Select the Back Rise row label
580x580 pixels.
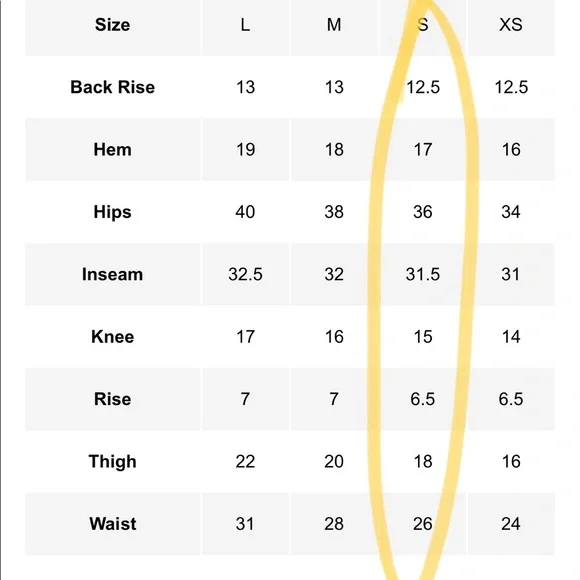(x=112, y=87)
